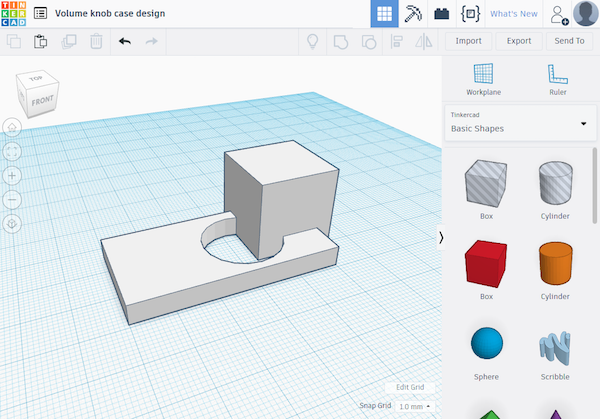The width and height of the screenshot is (600, 419).
Task: Undo the last action
Action: click(125, 41)
